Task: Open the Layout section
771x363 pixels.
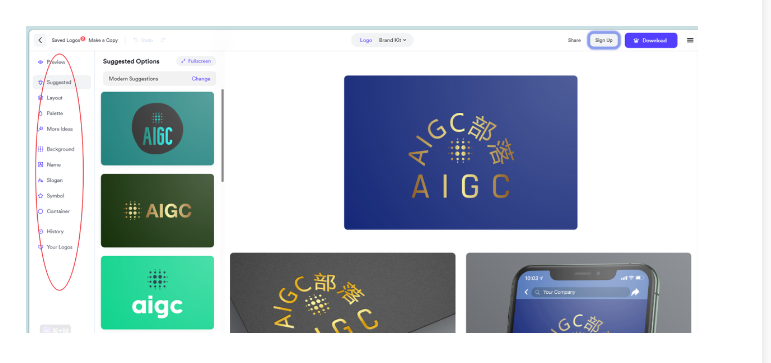Action: tap(50, 98)
